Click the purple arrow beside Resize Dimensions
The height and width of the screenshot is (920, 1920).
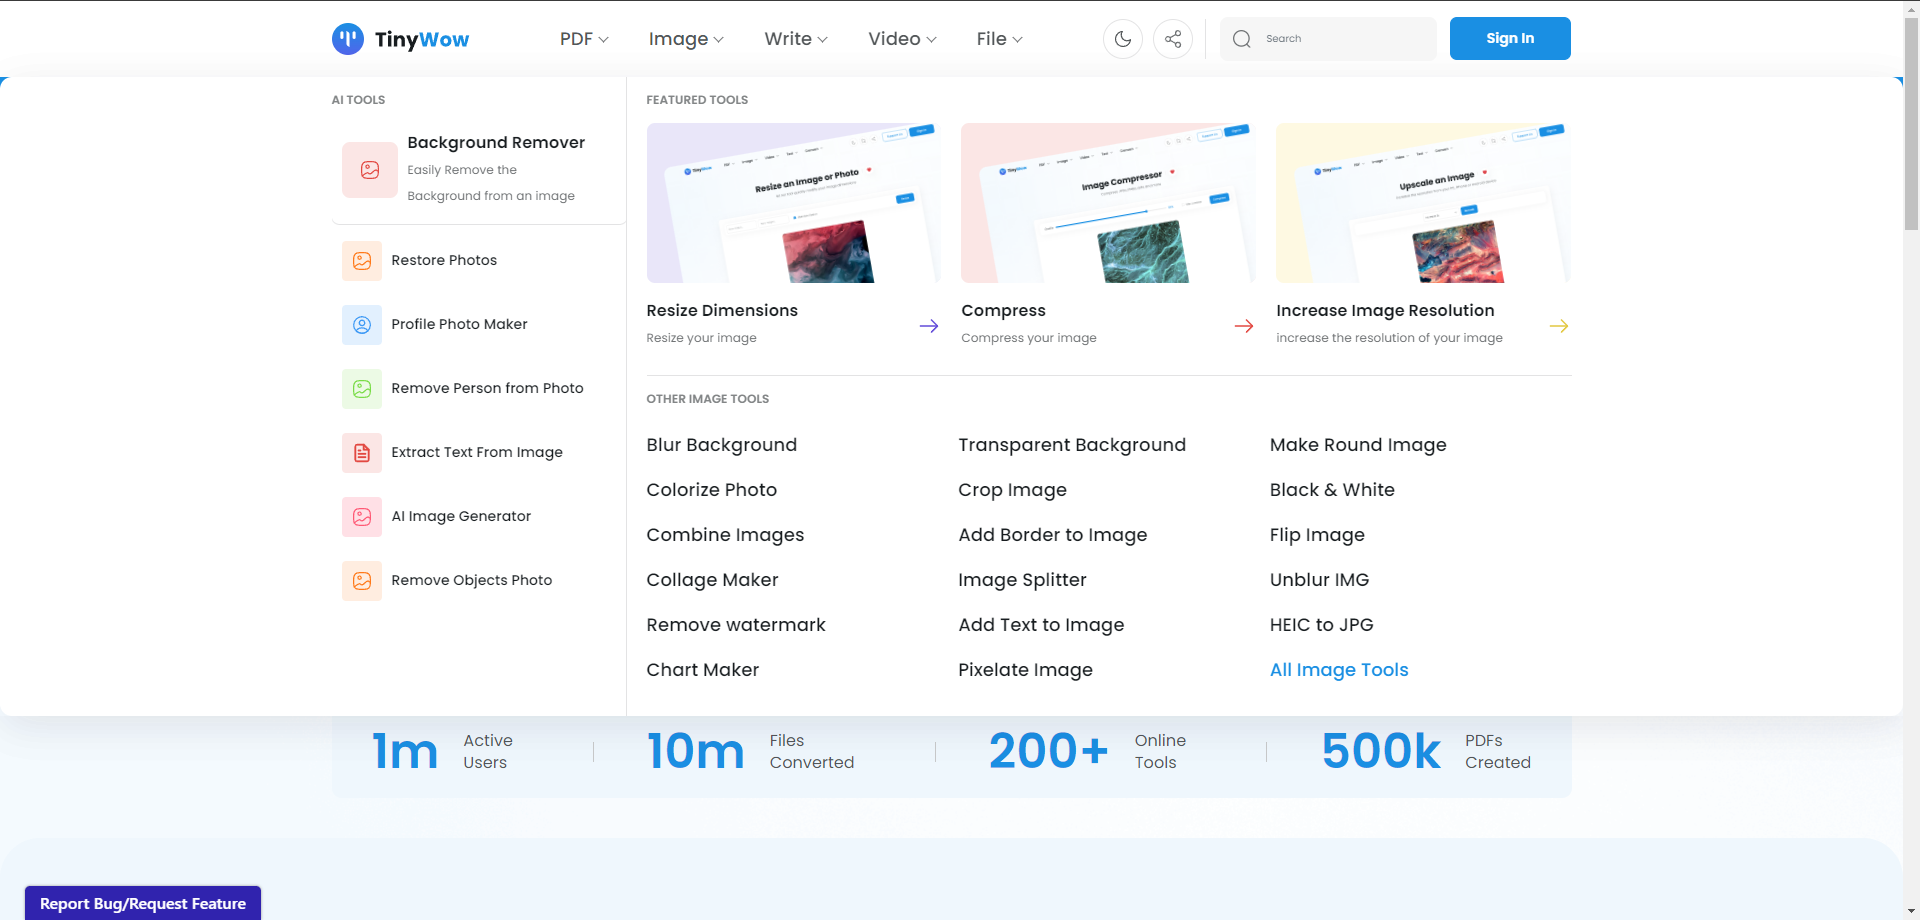pos(929,326)
